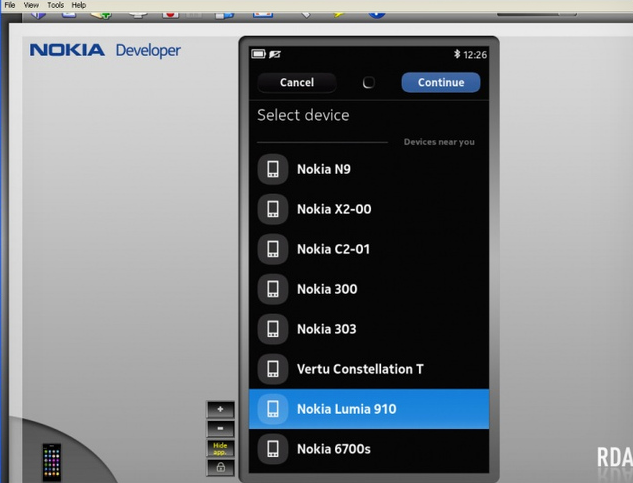The image size is (633, 483).
Task: Click the lock icon button
Action: pyautogui.click(x=220, y=467)
